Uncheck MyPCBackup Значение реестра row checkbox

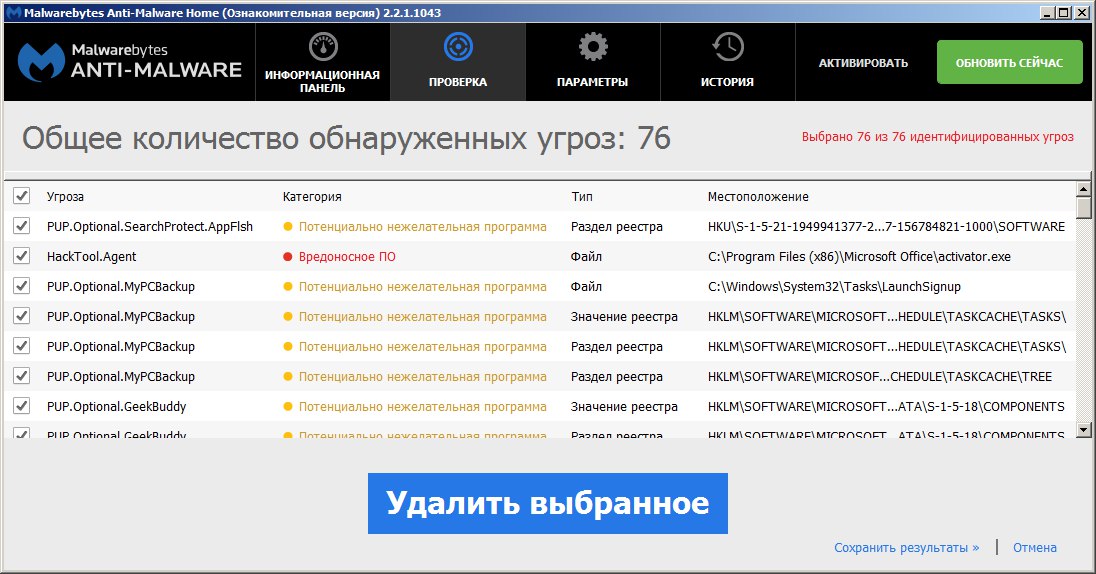[x=22, y=316]
